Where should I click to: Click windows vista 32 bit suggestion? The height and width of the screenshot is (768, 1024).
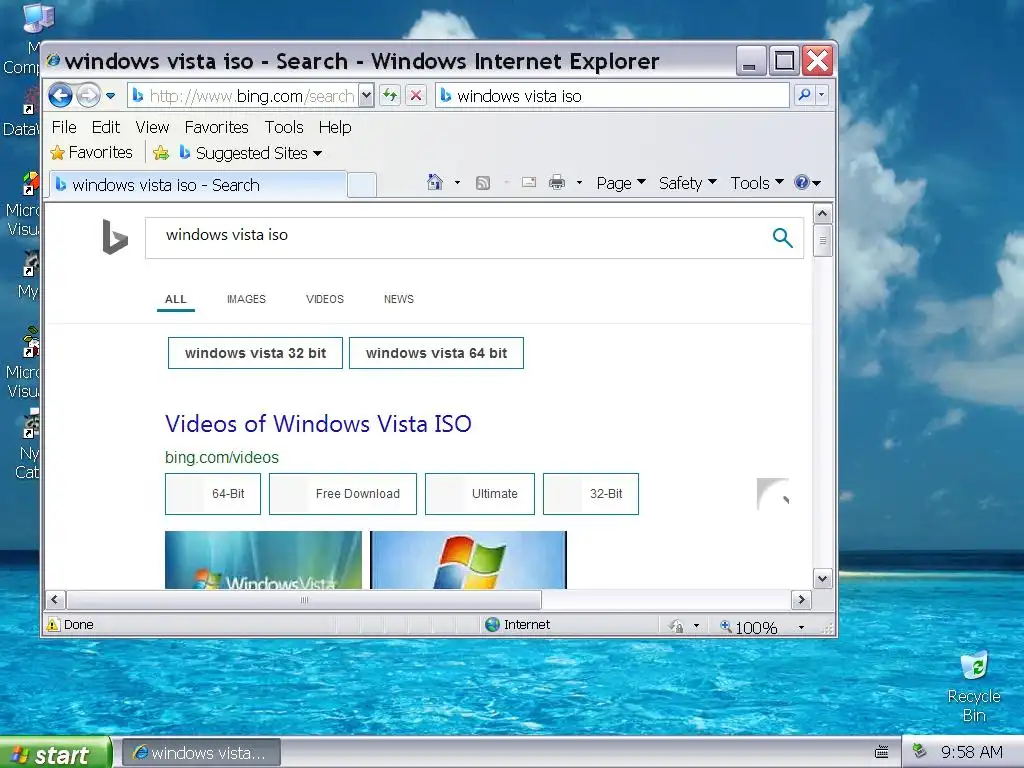(255, 353)
